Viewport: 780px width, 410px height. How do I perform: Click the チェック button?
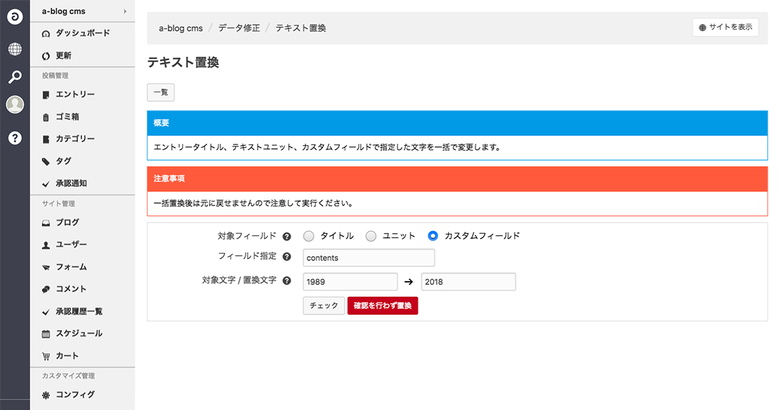pyautogui.click(x=324, y=306)
